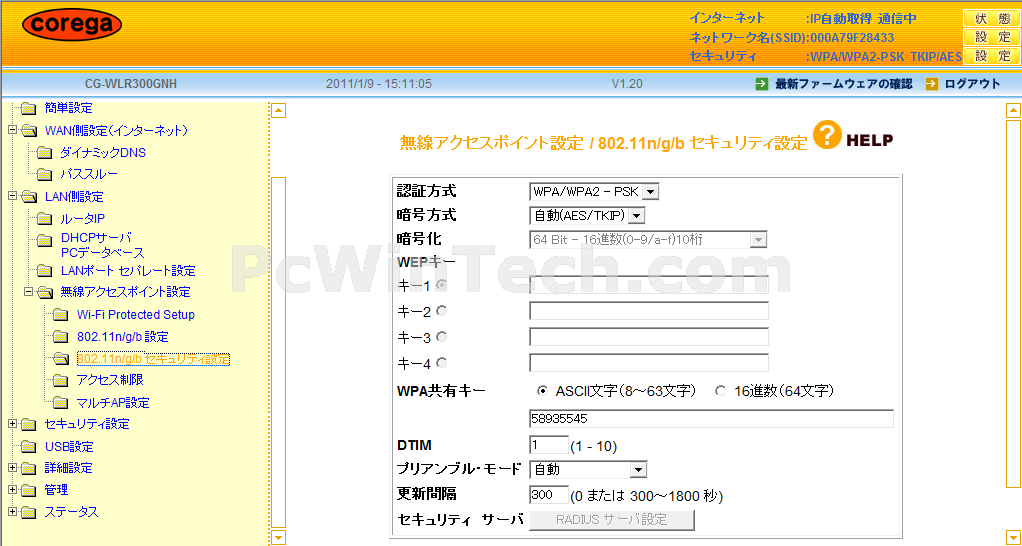Select the キー2 radio button

pyautogui.click(x=442, y=311)
